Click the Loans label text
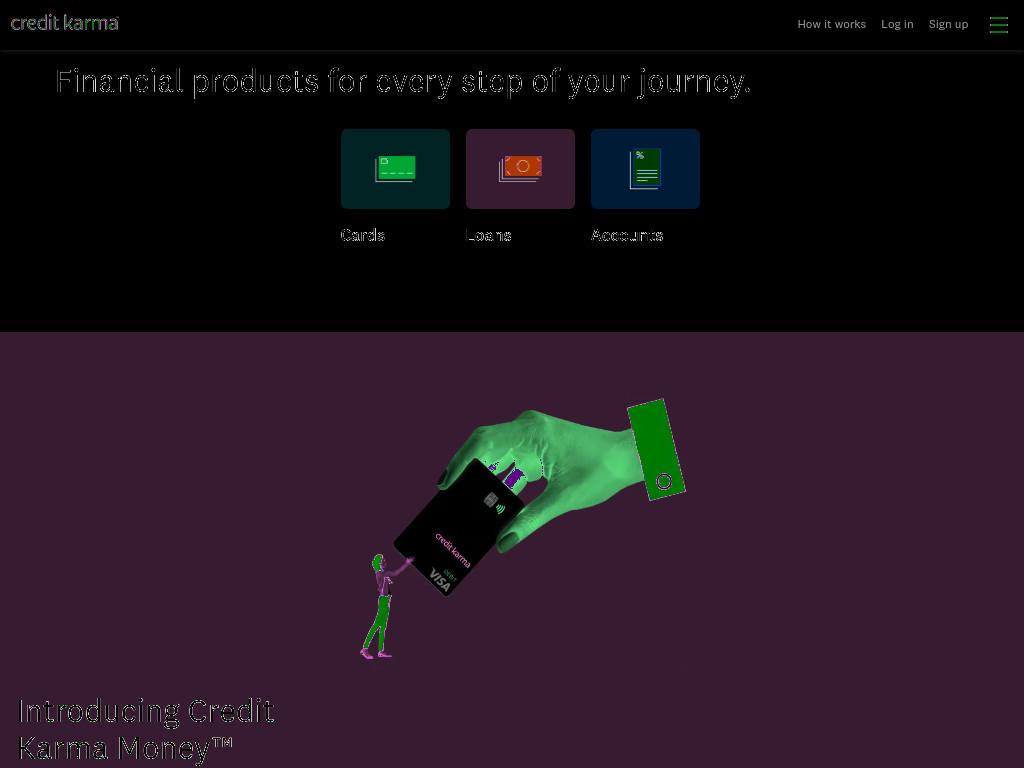1024x768 pixels. click(488, 235)
